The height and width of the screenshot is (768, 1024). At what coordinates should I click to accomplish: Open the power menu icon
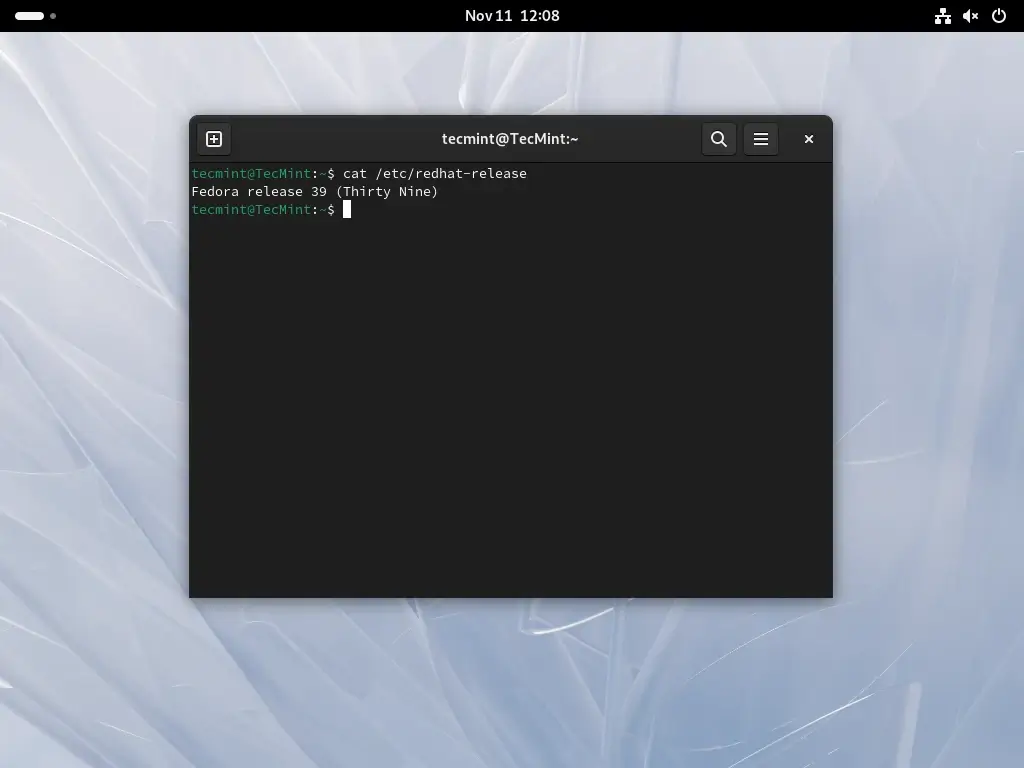click(x=999, y=16)
